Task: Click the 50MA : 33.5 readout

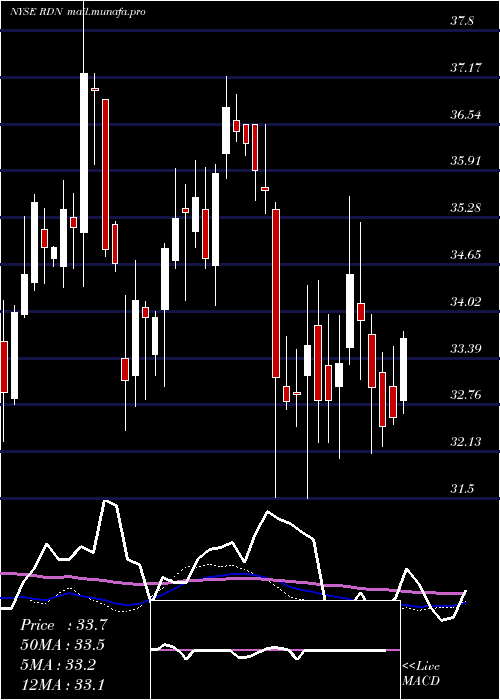Action: pyautogui.click(x=62, y=645)
